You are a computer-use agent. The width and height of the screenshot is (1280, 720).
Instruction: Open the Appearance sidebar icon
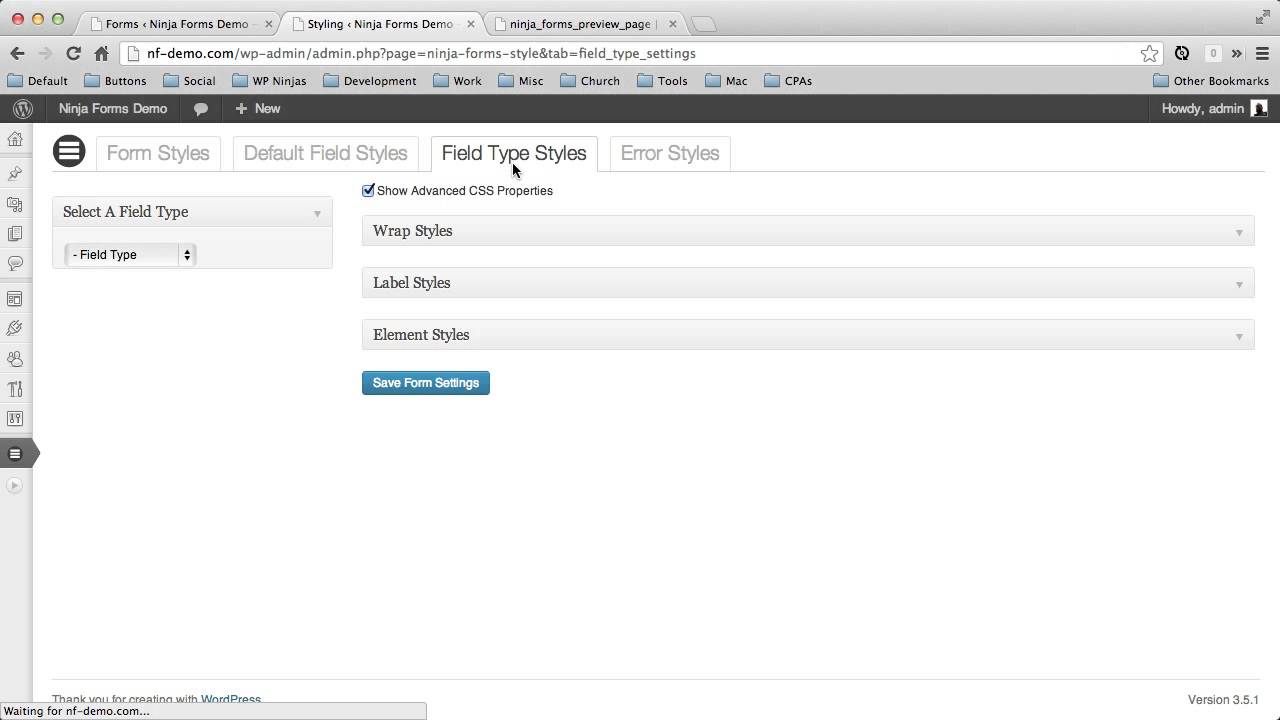pos(15,299)
